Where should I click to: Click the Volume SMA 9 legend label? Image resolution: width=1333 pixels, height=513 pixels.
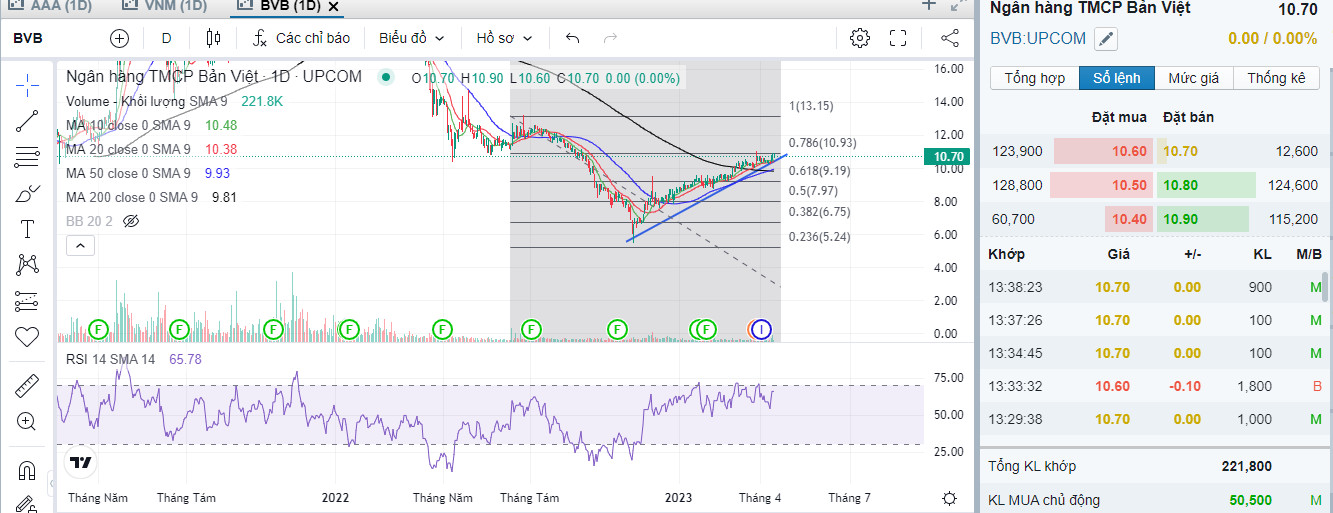pos(147,101)
